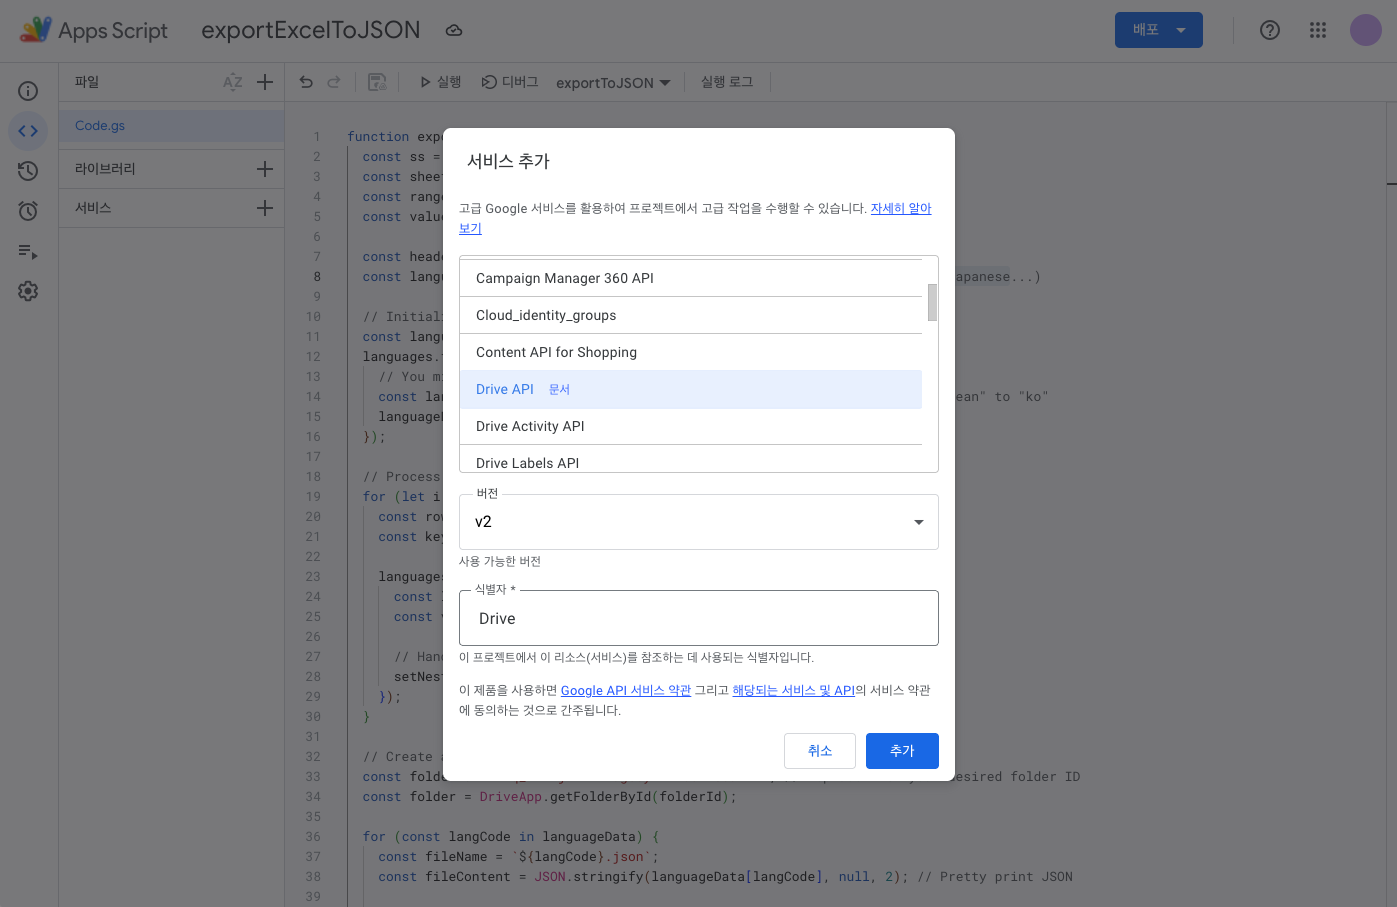Open the Drive API 문서 link
The height and width of the screenshot is (907, 1397).
(x=559, y=390)
